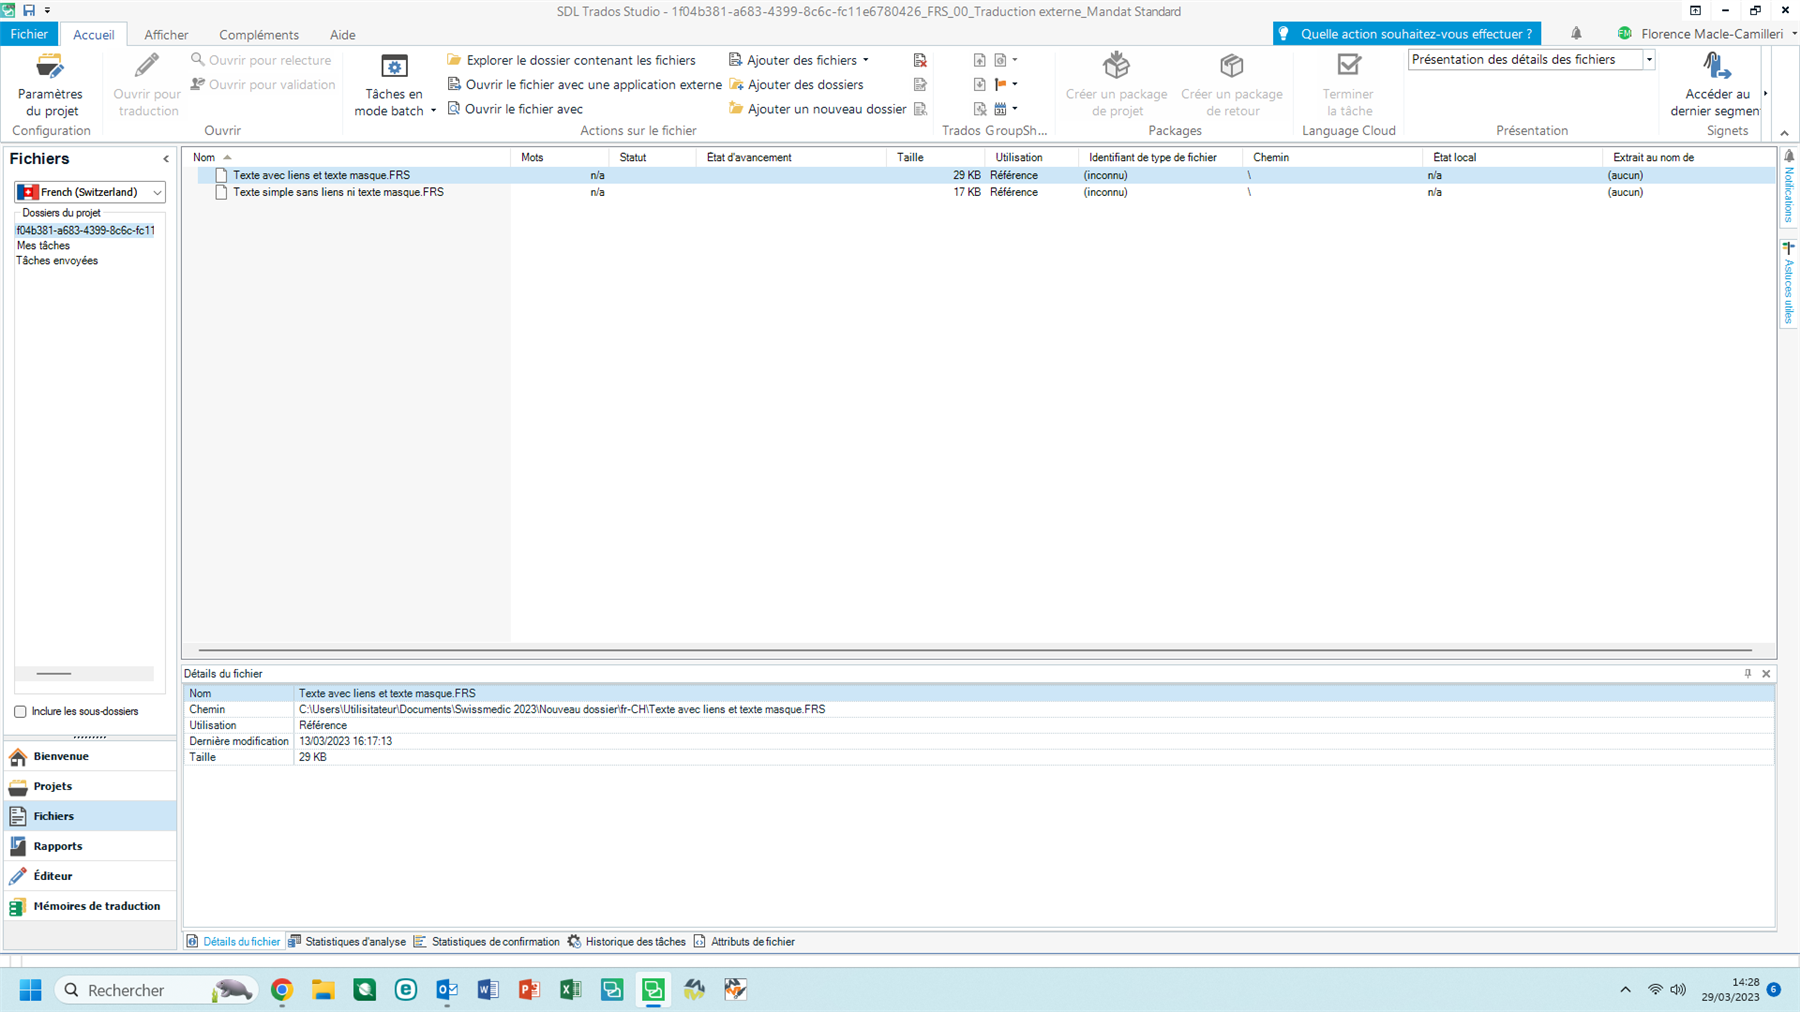This screenshot has width=1800, height=1012.
Task: Expand the Ajouter des fichiers dropdown
Action: pyautogui.click(x=864, y=60)
